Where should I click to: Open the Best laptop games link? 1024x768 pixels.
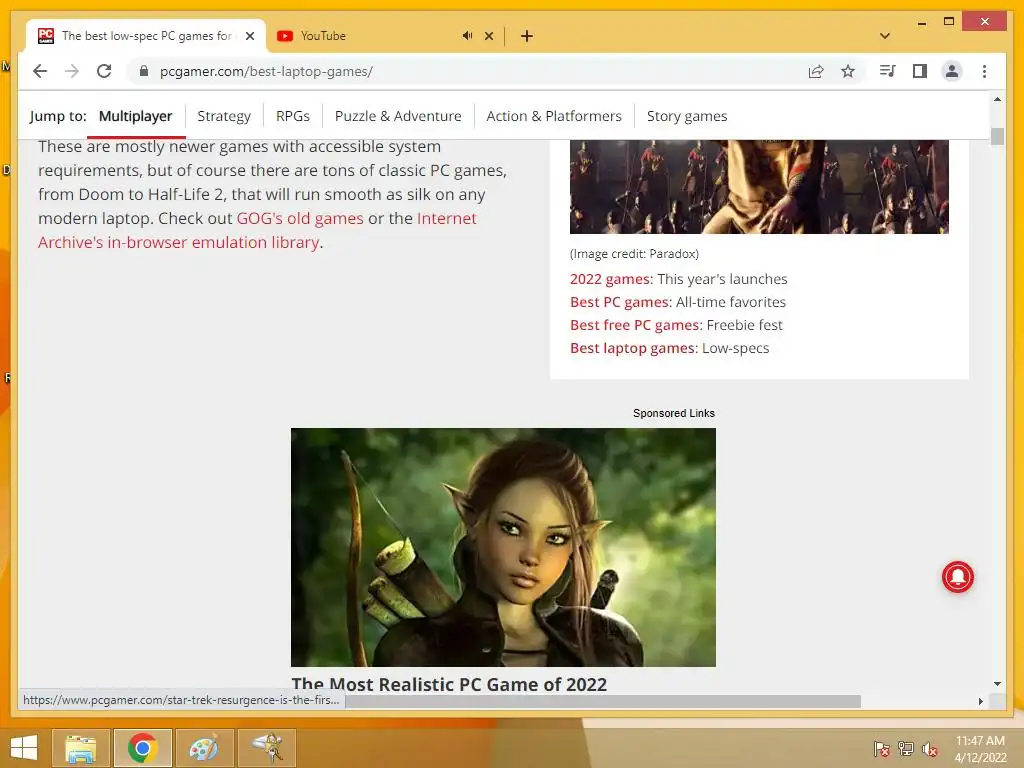(x=632, y=348)
